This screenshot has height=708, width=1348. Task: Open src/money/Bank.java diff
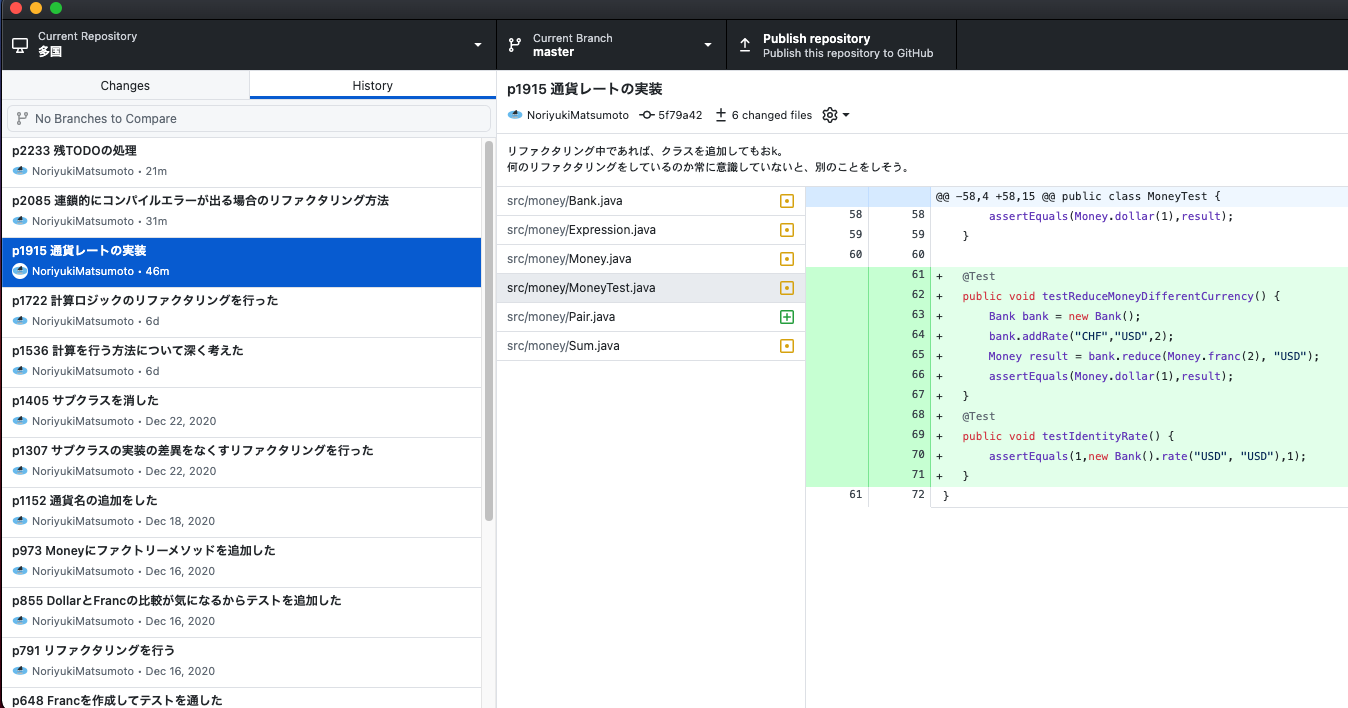[x=650, y=201]
